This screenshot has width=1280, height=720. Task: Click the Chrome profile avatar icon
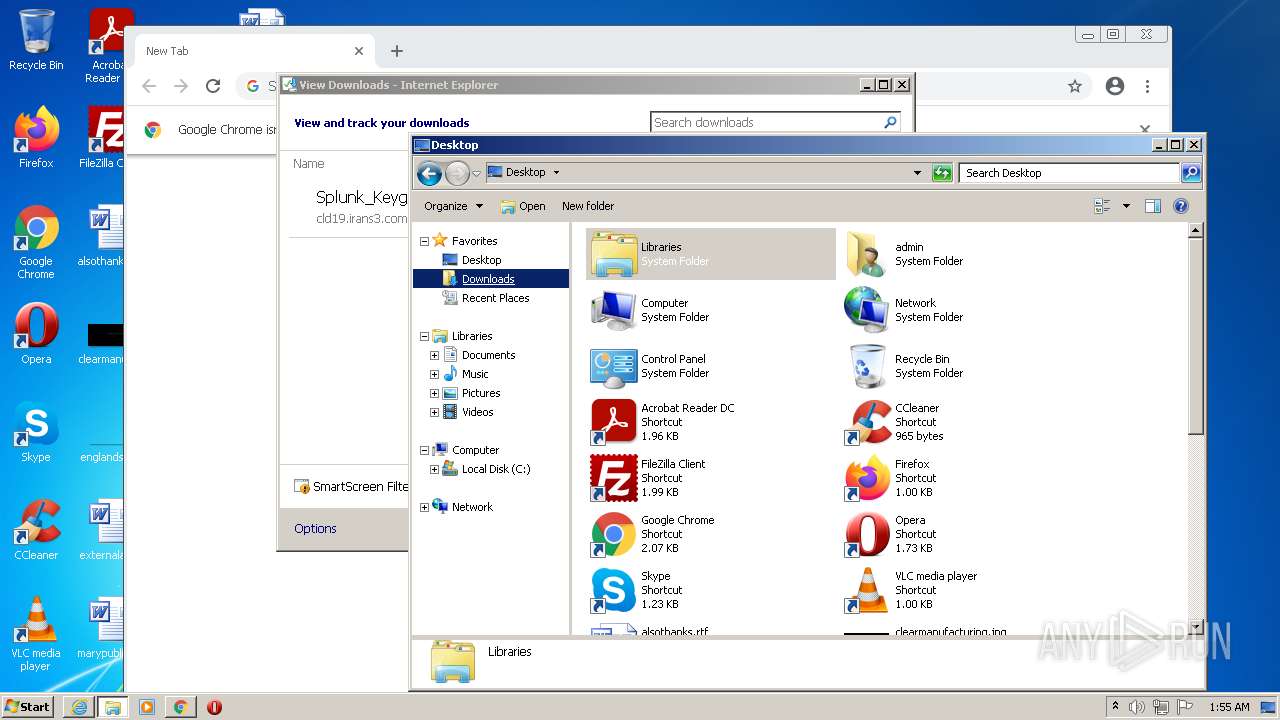tap(1115, 86)
